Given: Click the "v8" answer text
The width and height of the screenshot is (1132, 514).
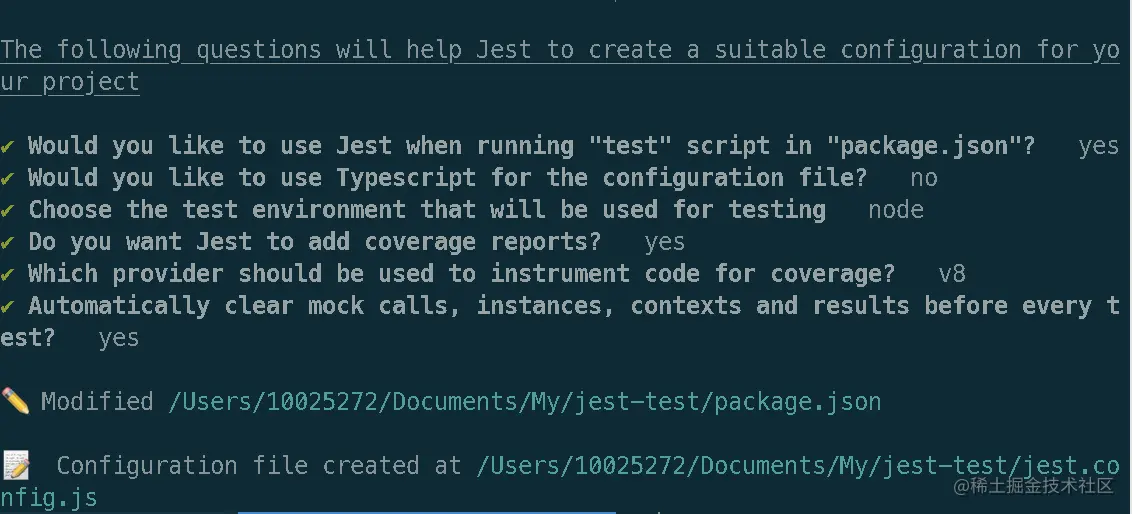Looking at the screenshot, I should tap(952, 274).
